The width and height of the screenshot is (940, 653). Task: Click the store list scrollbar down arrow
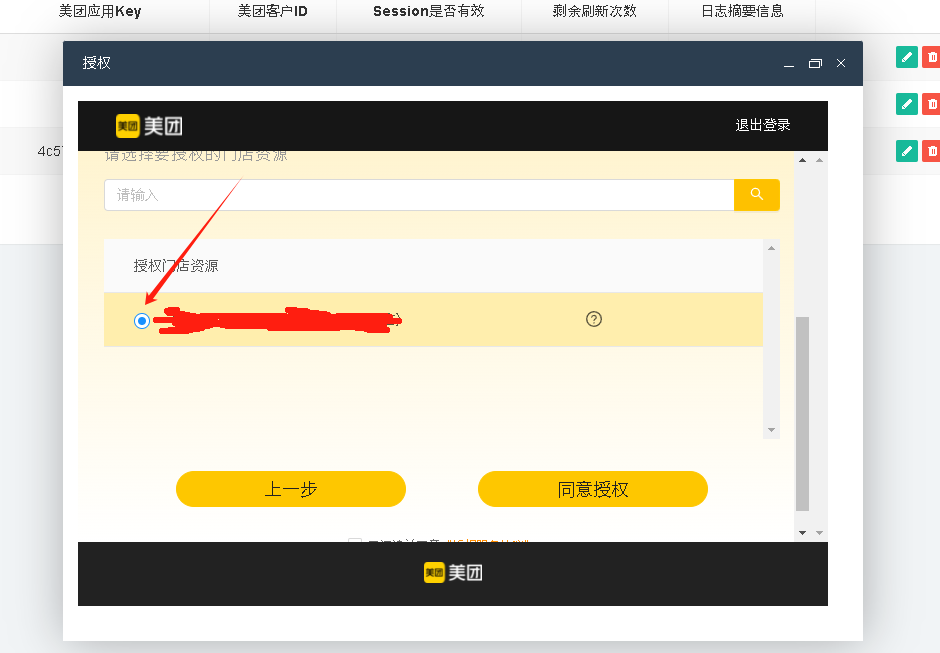click(772, 430)
